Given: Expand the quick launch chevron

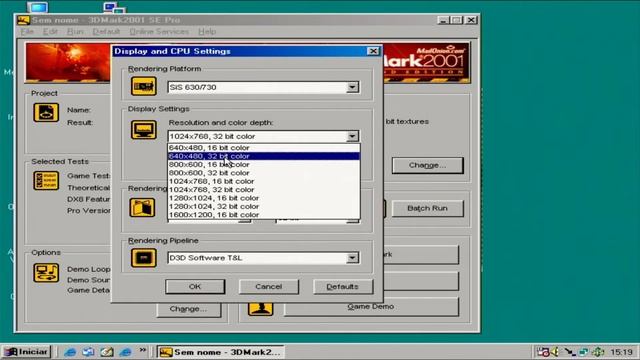Looking at the screenshot, I should click(142, 350).
